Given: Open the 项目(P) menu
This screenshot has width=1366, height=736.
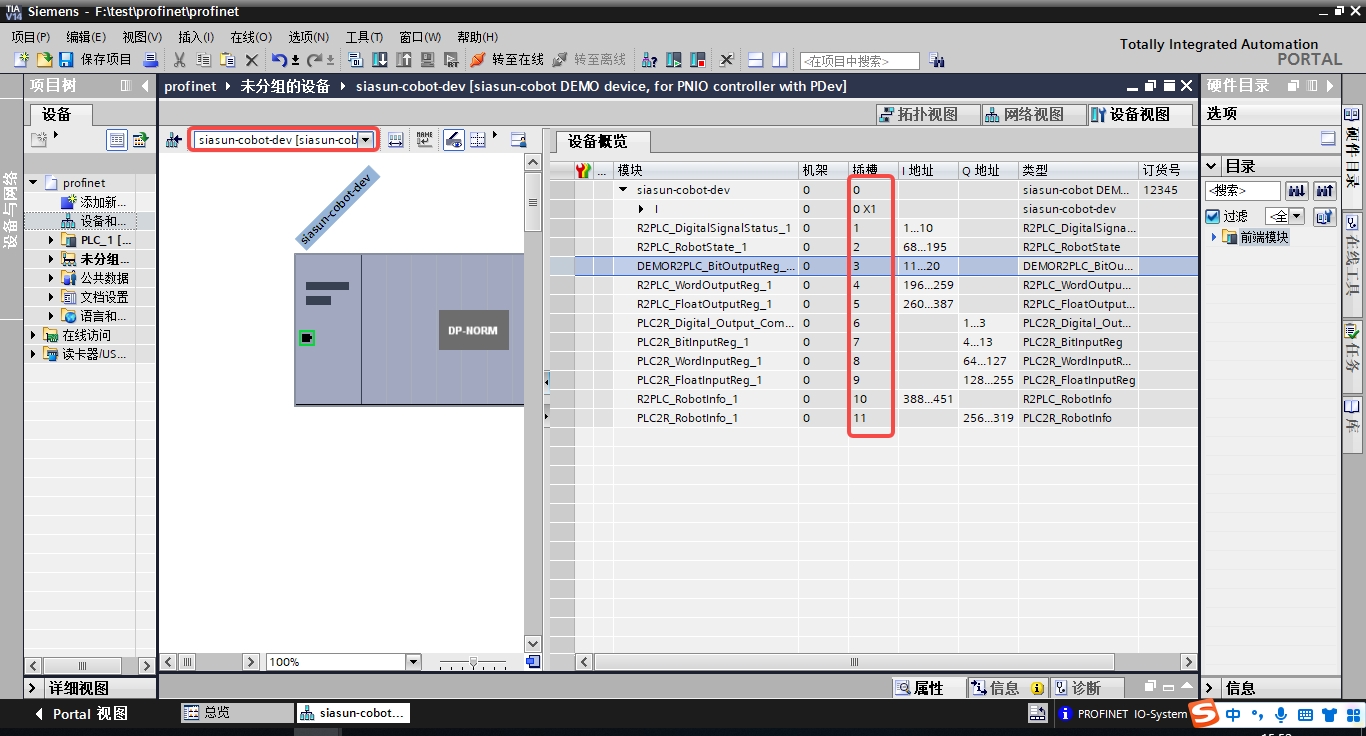Looking at the screenshot, I should [x=31, y=36].
